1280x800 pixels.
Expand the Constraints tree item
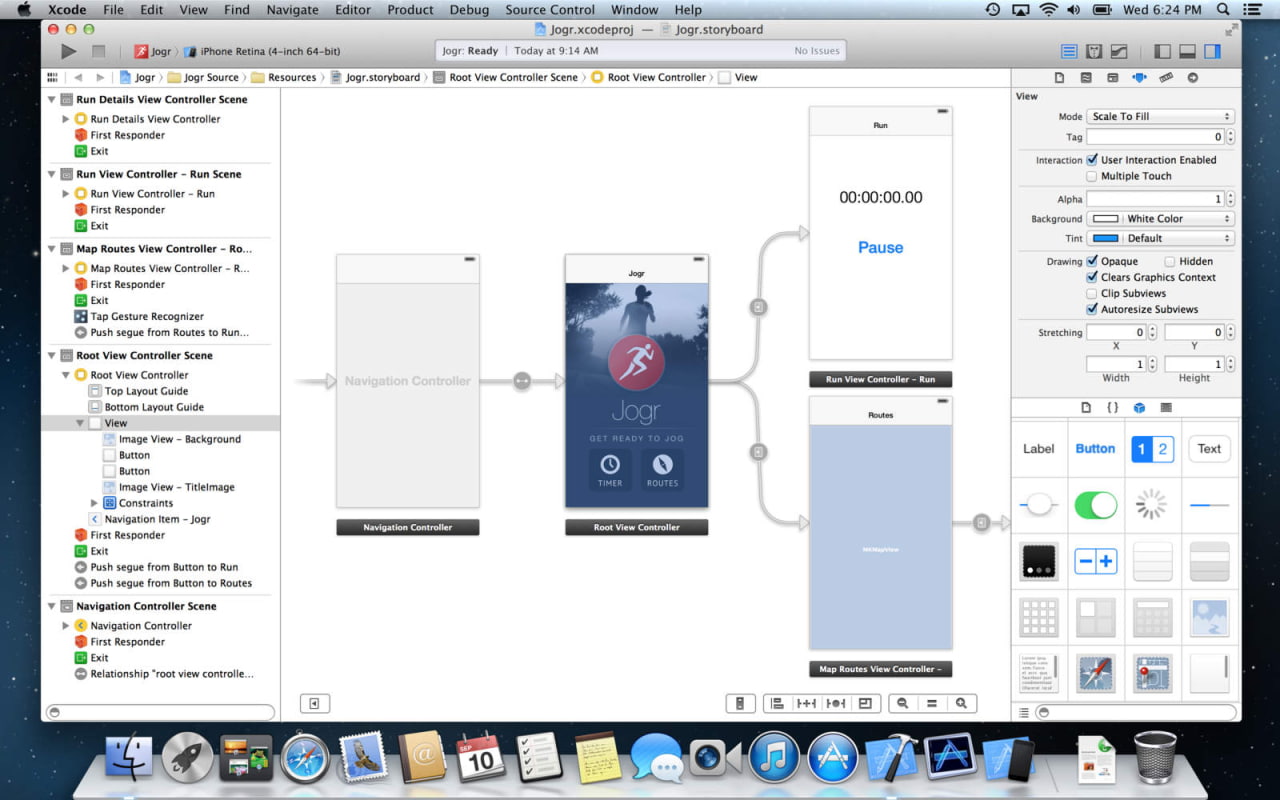(95, 503)
